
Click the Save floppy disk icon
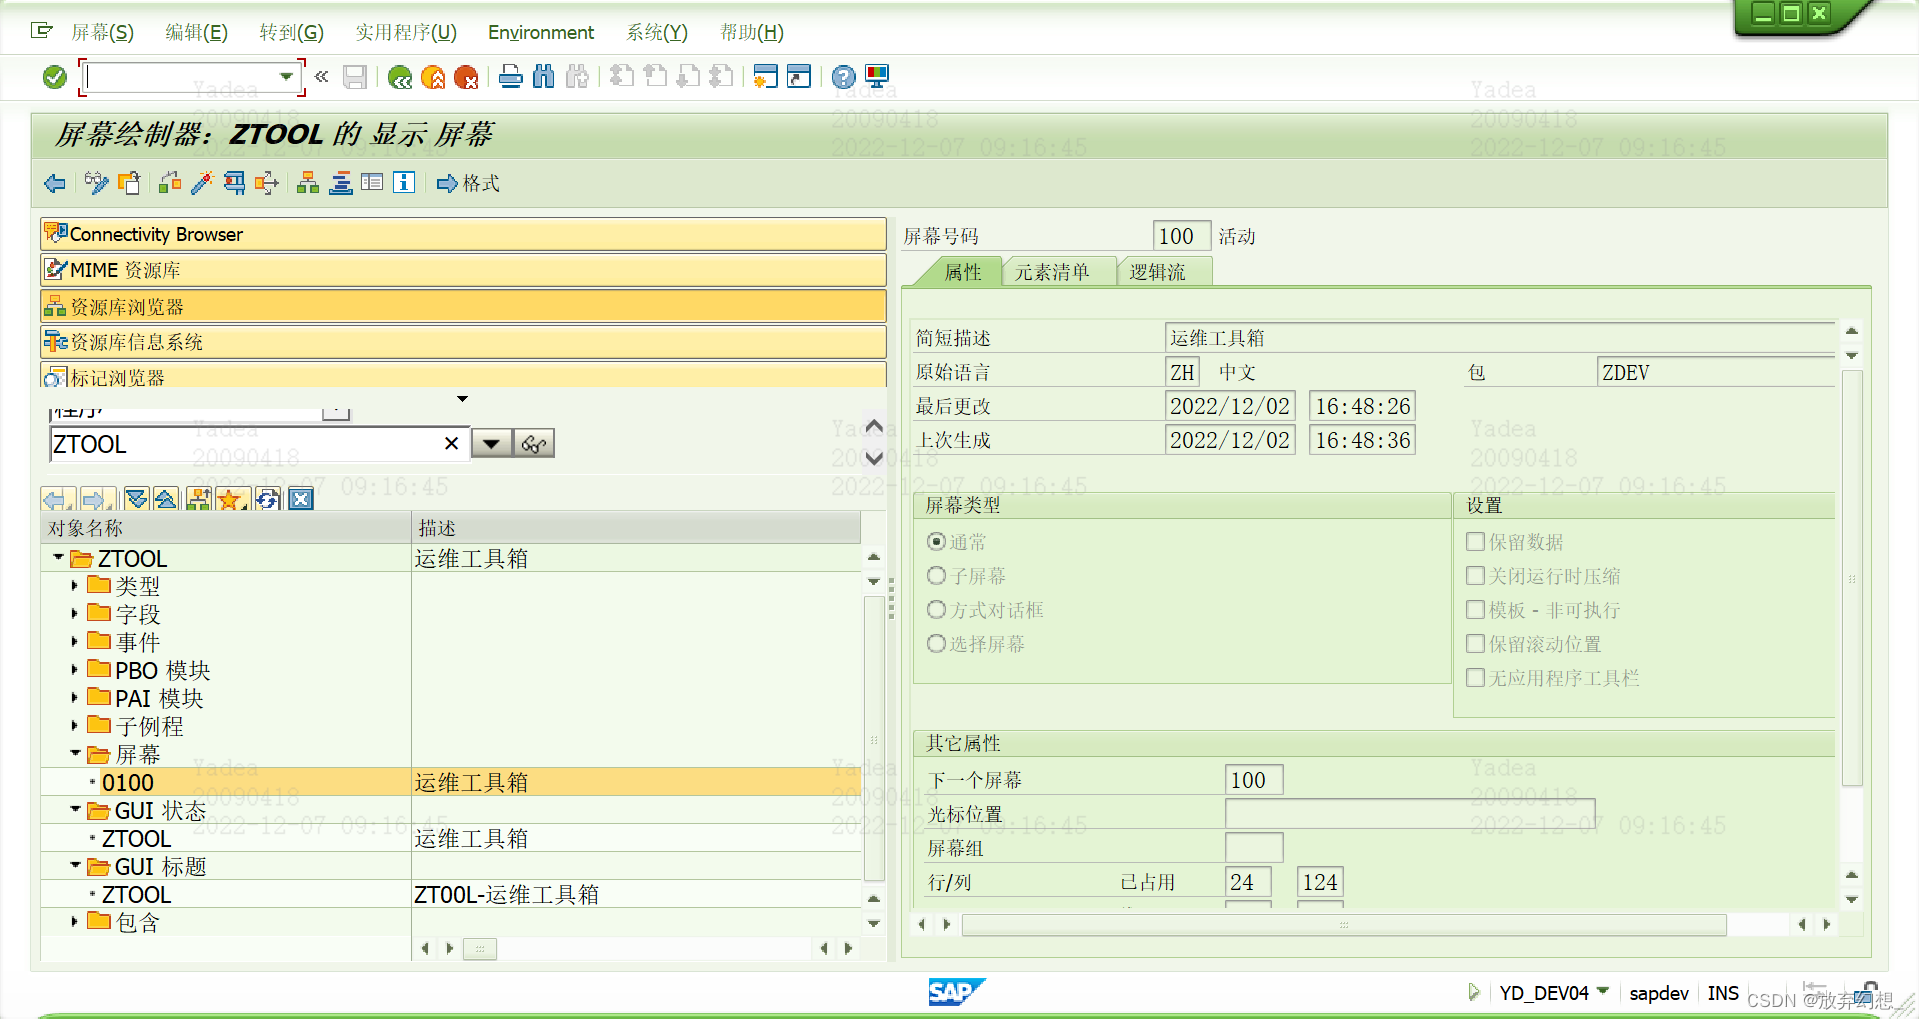[355, 77]
